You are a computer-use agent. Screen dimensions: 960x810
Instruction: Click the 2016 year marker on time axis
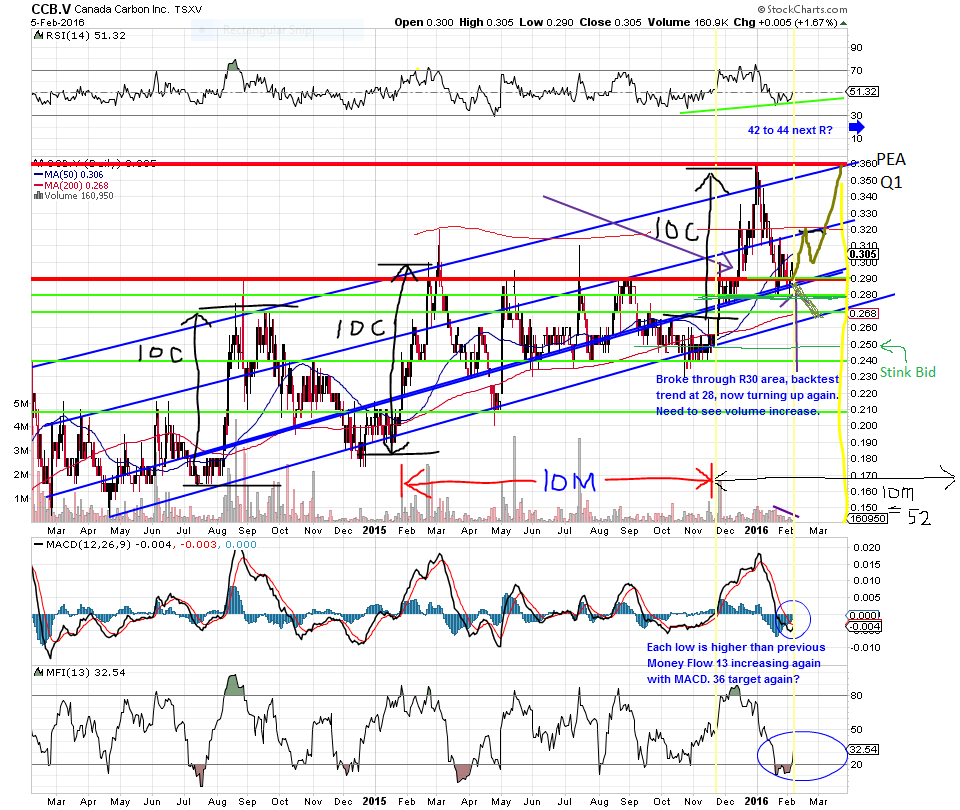pos(756,530)
